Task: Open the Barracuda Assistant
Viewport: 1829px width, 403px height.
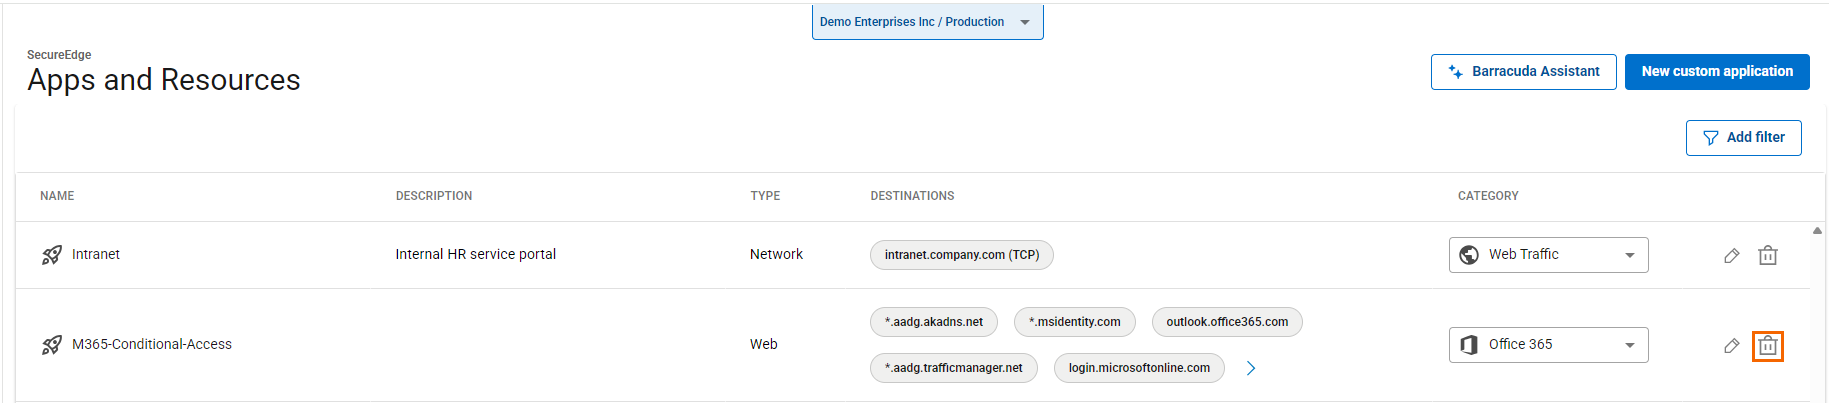Action: [x=1523, y=72]
